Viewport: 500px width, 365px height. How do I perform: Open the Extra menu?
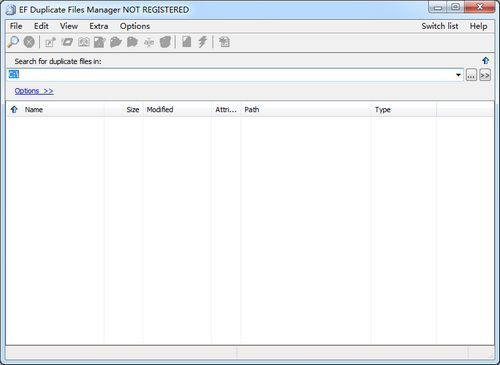[x=99, y=26]
